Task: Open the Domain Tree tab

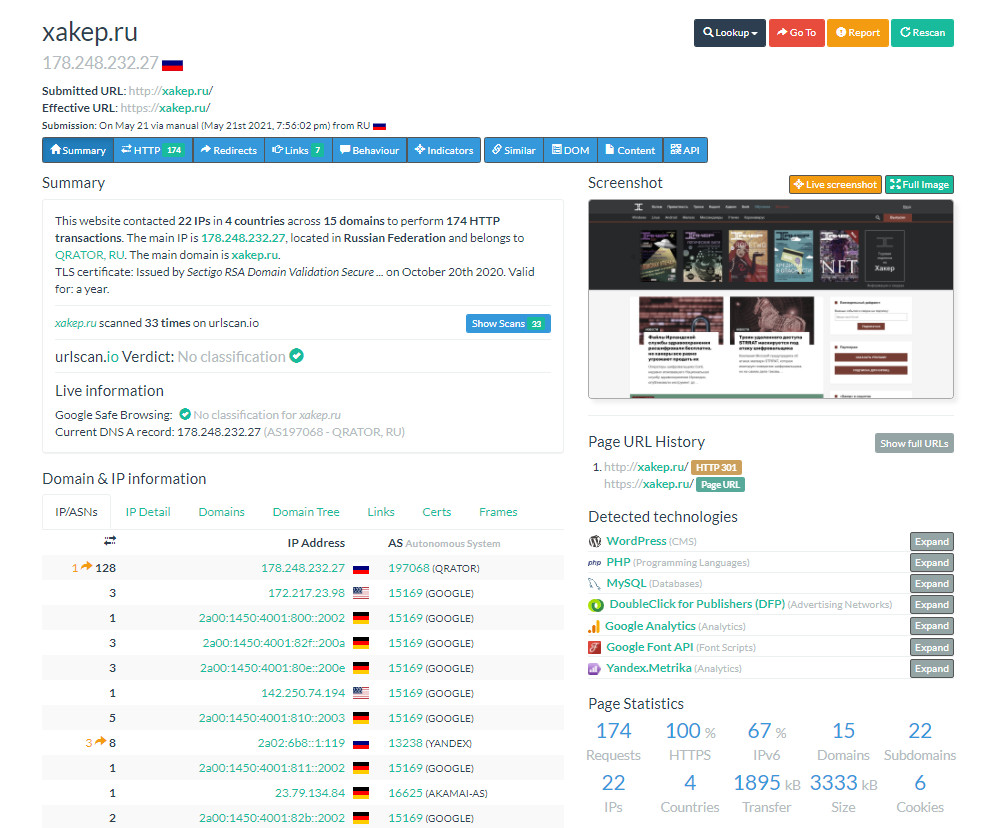Action: pos(306,512)
